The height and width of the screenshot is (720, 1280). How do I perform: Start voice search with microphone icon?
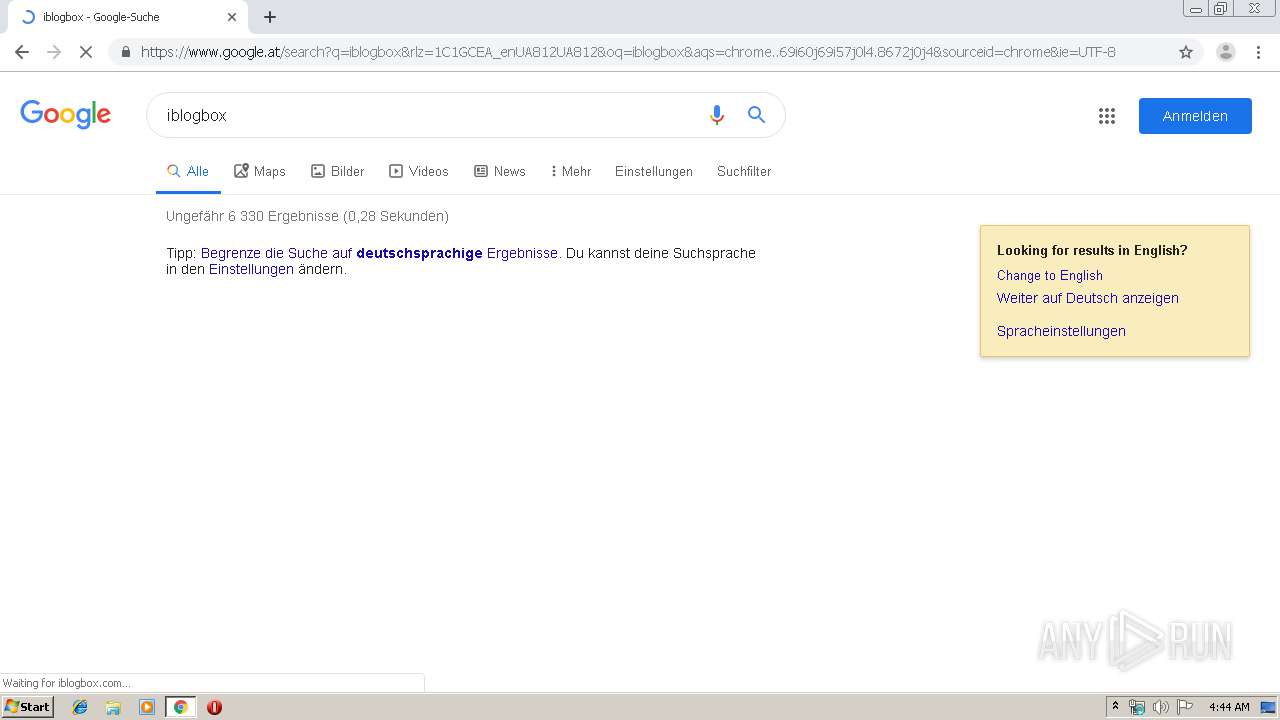pos(716,115)
